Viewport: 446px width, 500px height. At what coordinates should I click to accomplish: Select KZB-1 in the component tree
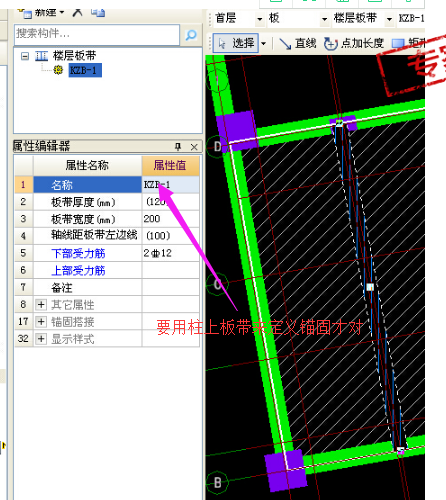pyautogui.click(x=85, y=70)
